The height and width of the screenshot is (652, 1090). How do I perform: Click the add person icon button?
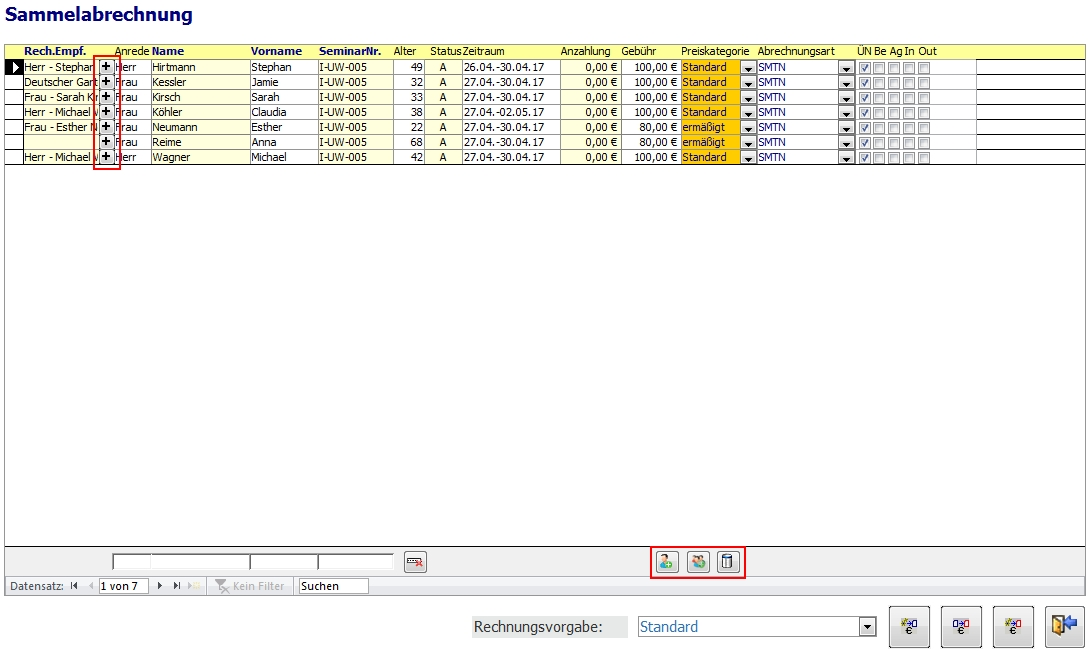click(667, 562)
